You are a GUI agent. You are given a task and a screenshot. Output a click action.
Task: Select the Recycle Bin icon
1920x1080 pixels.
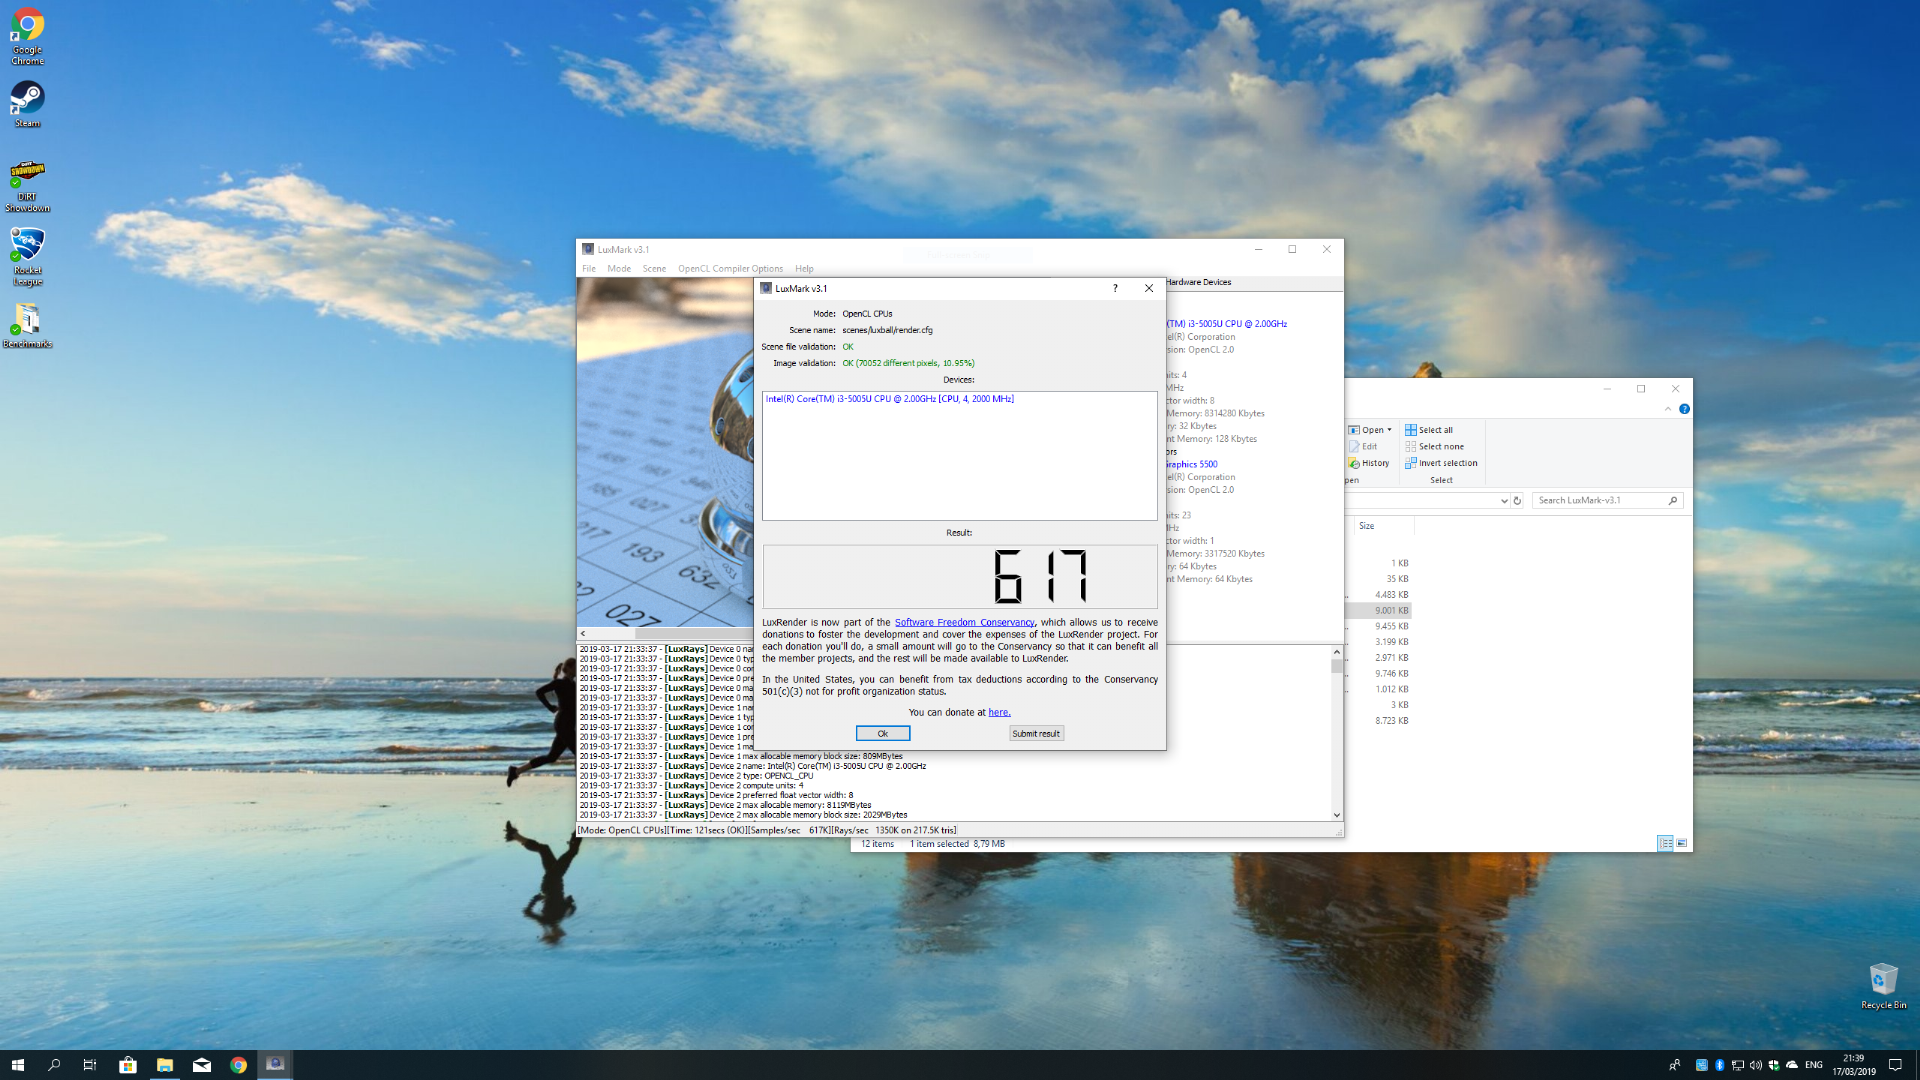click(1883, 986)
